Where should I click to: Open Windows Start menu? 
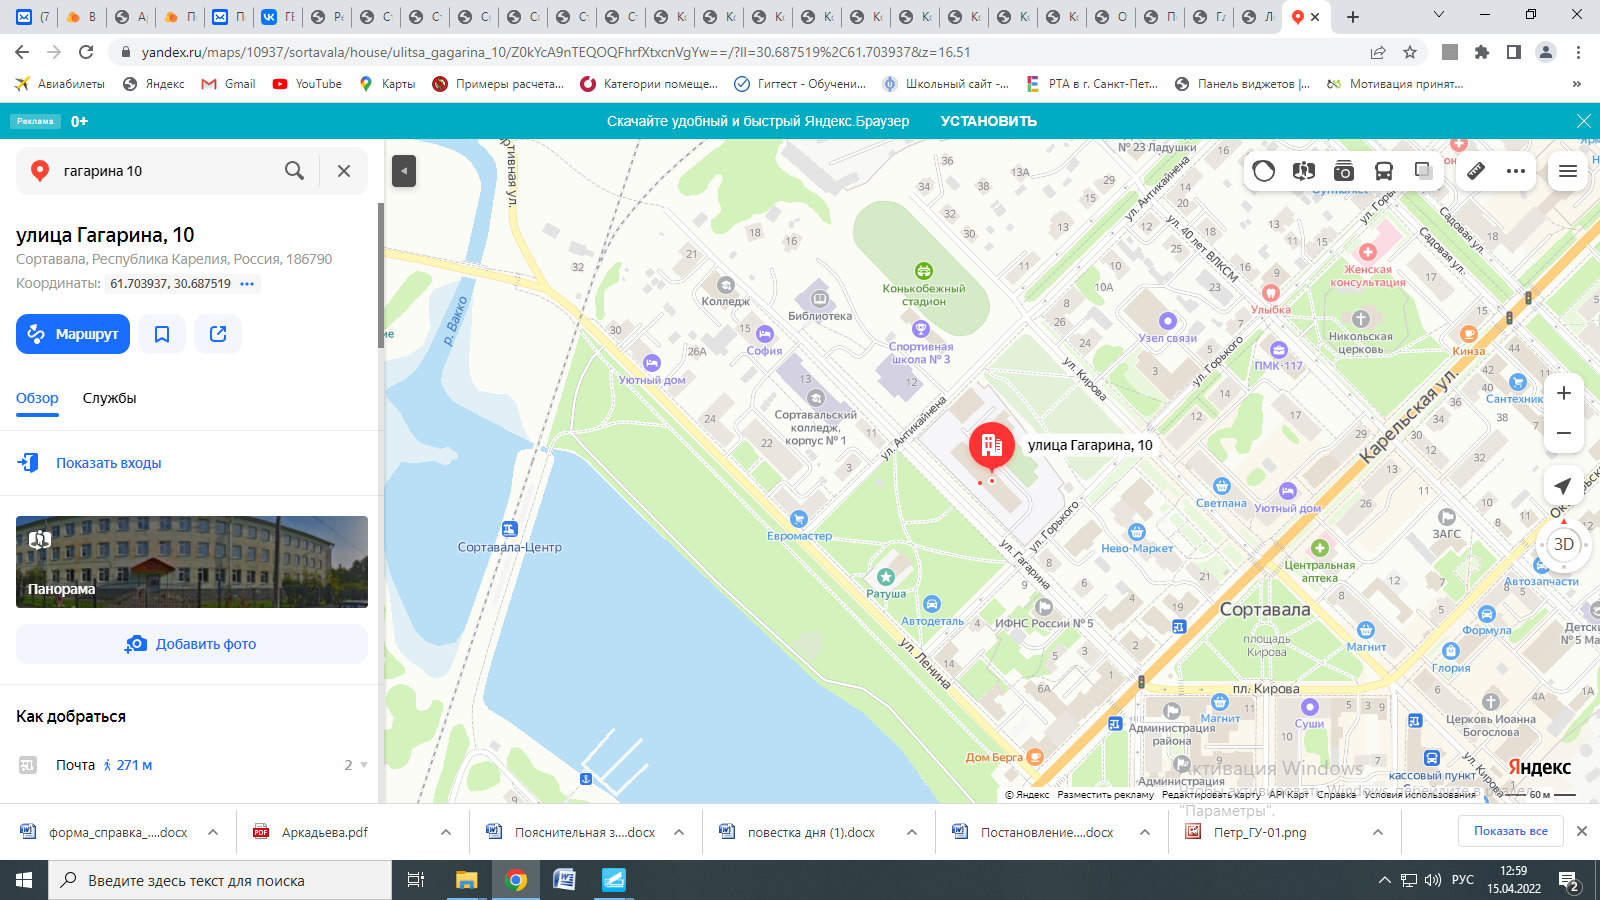(24, 880)
